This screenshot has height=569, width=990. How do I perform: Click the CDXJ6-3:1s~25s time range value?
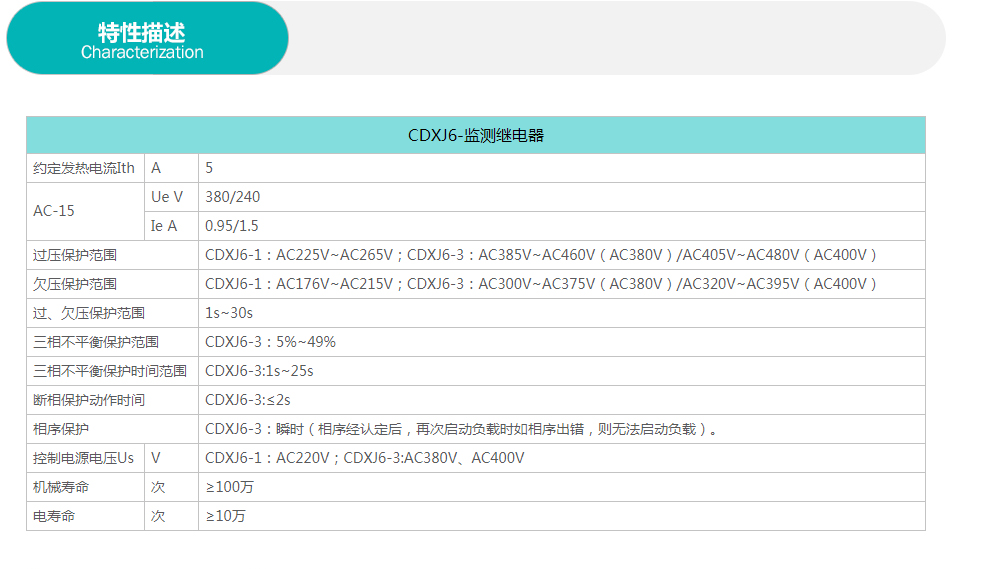[x=259, y=371]
